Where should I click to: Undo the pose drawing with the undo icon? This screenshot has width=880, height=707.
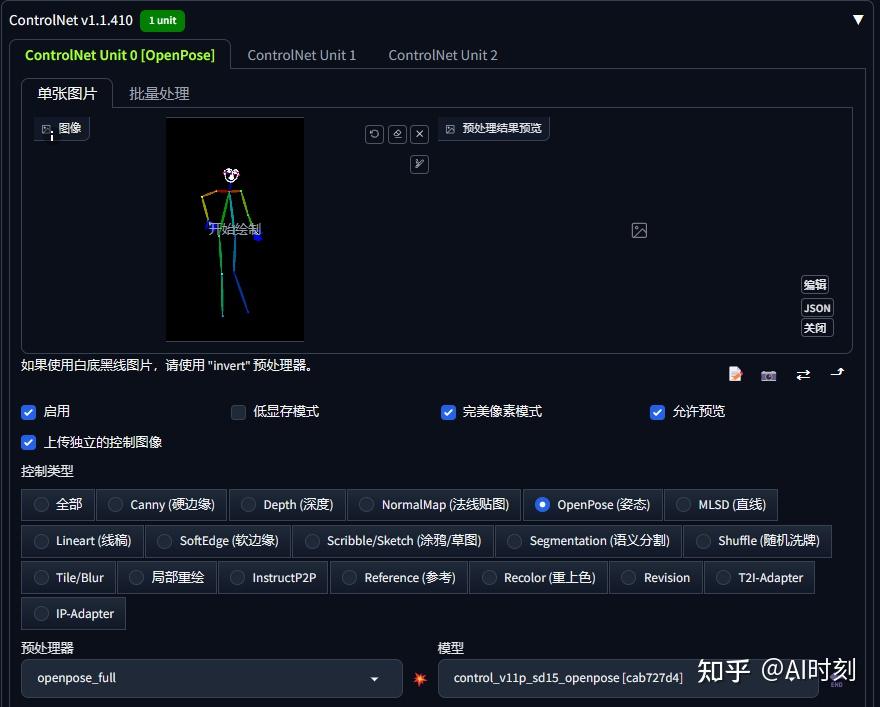(x=374, y=133)
